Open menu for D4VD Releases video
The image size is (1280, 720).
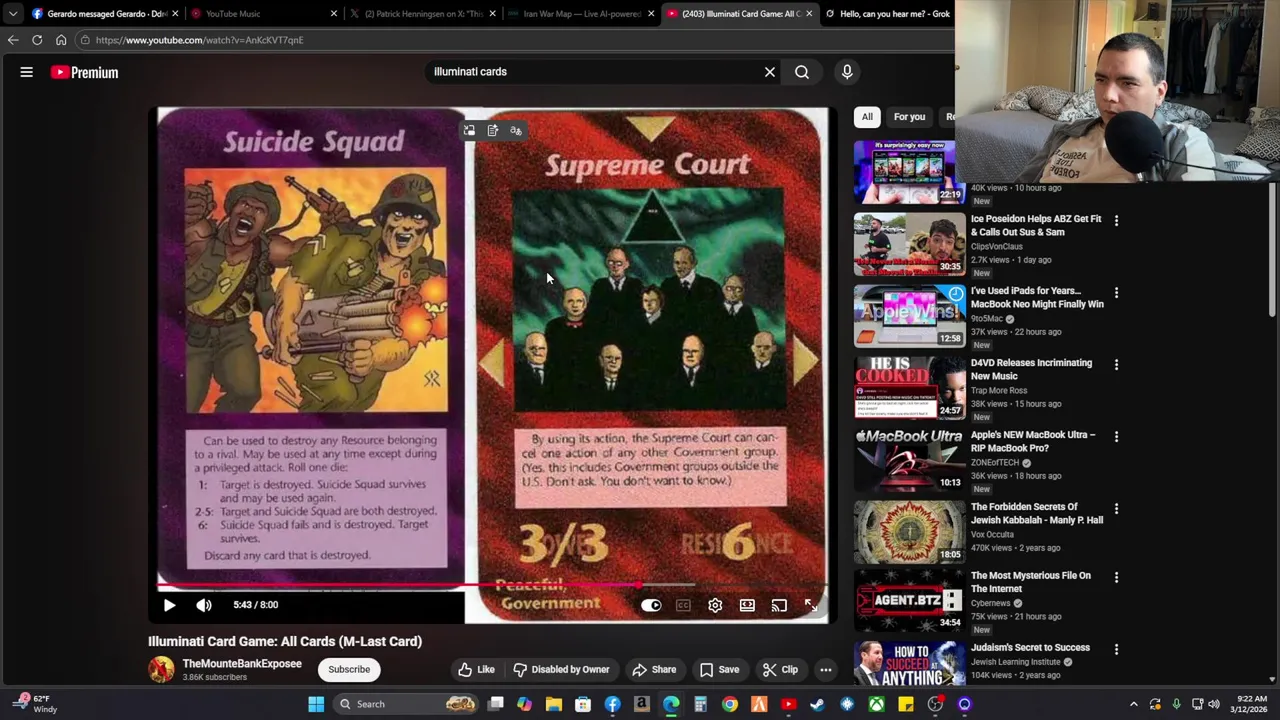[x=1116, y=364]
